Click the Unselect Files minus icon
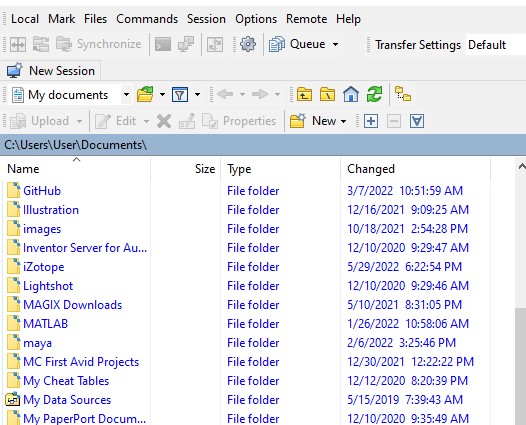Screen dimensions: 526x425 point(394,121)
